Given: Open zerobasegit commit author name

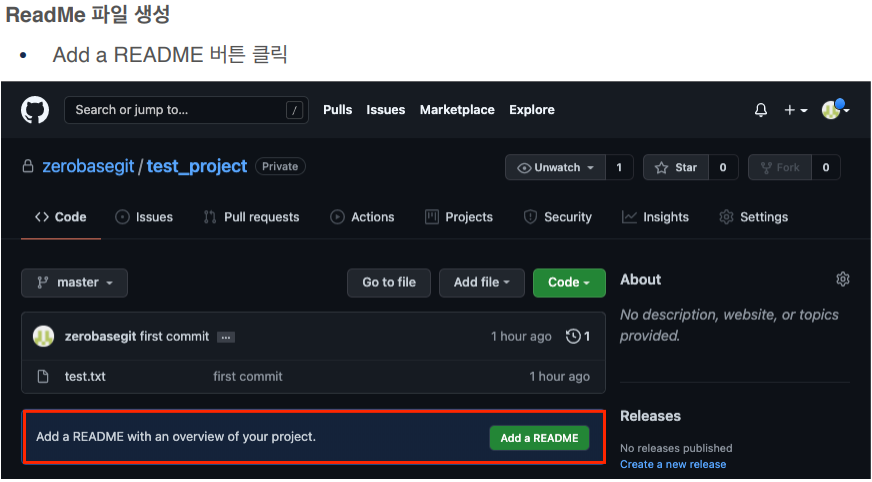Looking at the screenshot, I should pyautogui.click(x=100, y=336).
